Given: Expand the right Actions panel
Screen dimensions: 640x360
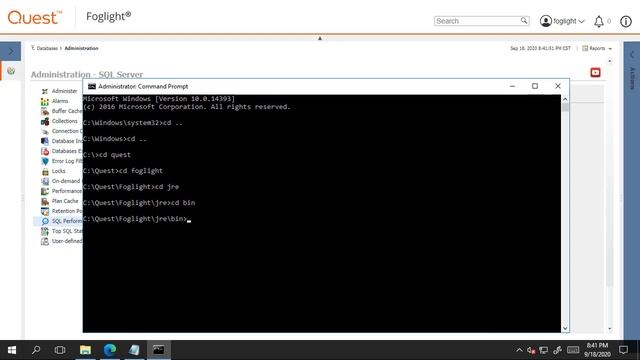Looking at the screenshot, I should click(x=632, y=55).
